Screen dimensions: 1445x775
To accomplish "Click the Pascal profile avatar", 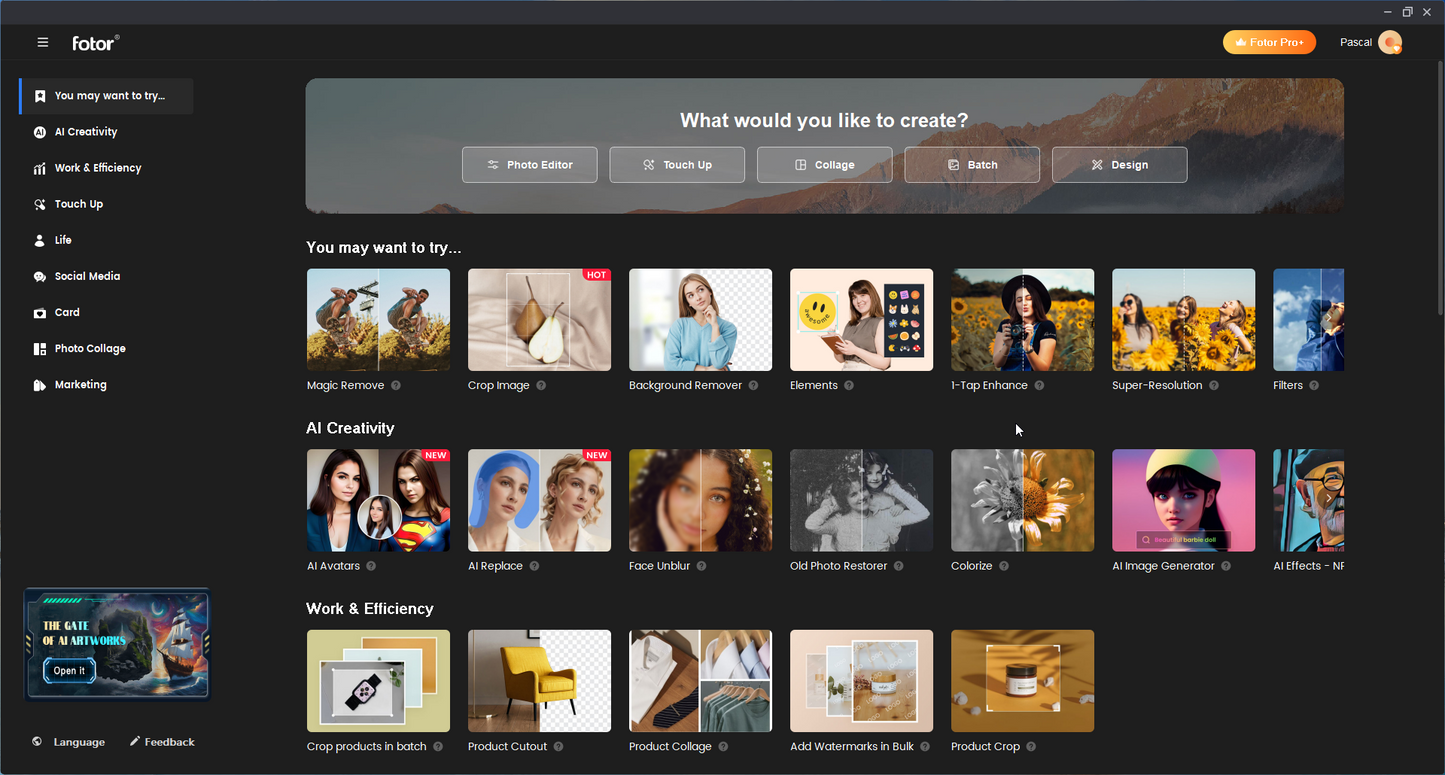I will pos(1389,43).
